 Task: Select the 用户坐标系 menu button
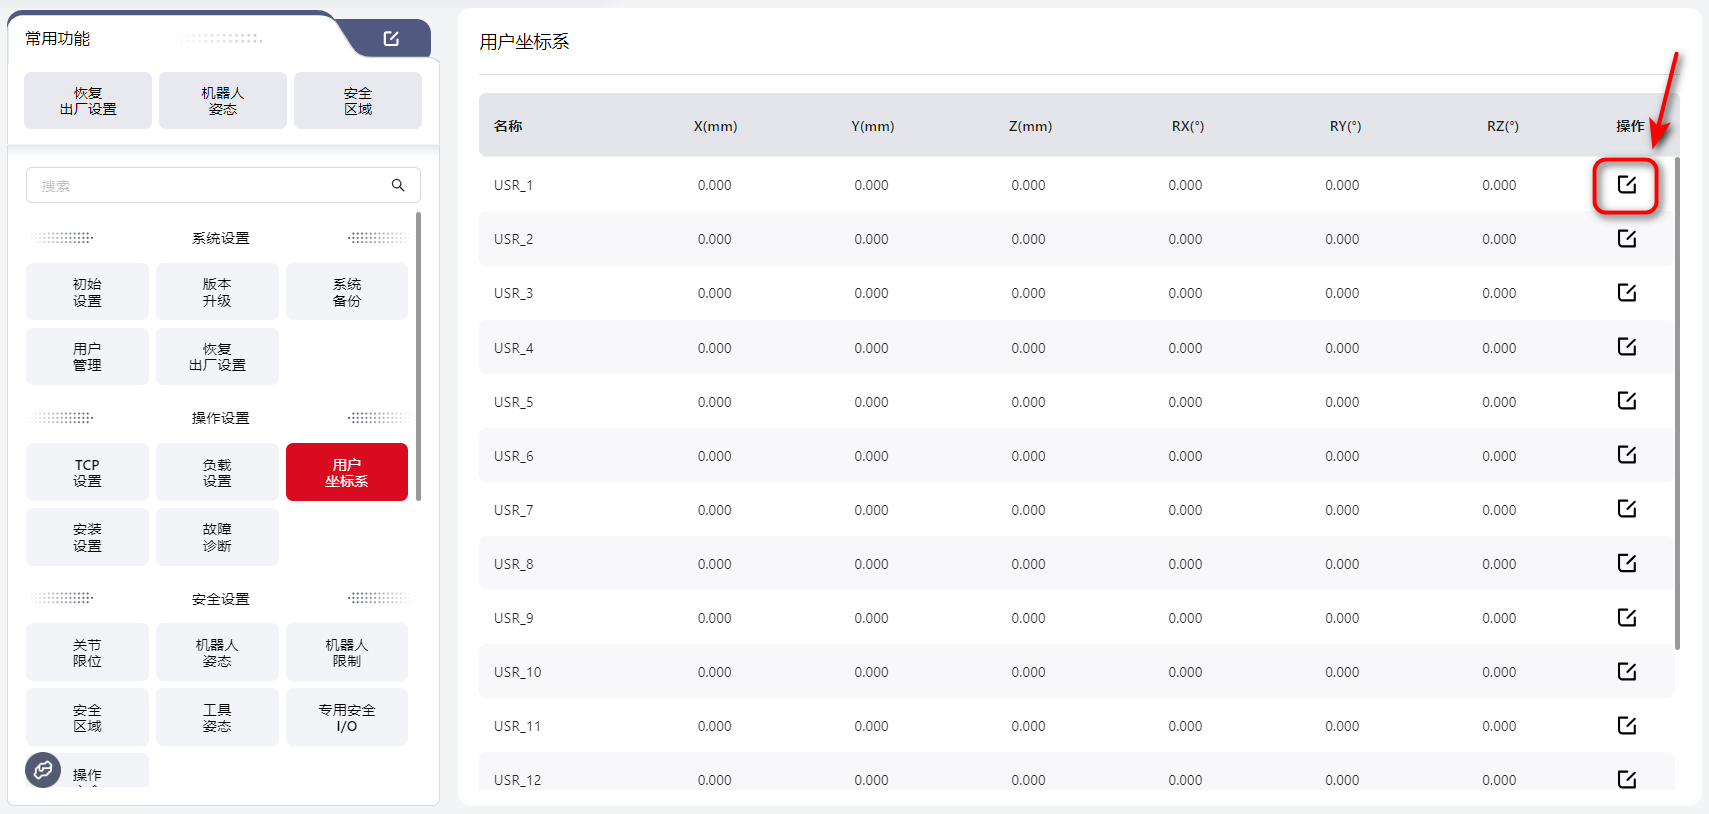pyautogui.click(x=346, y=472)
